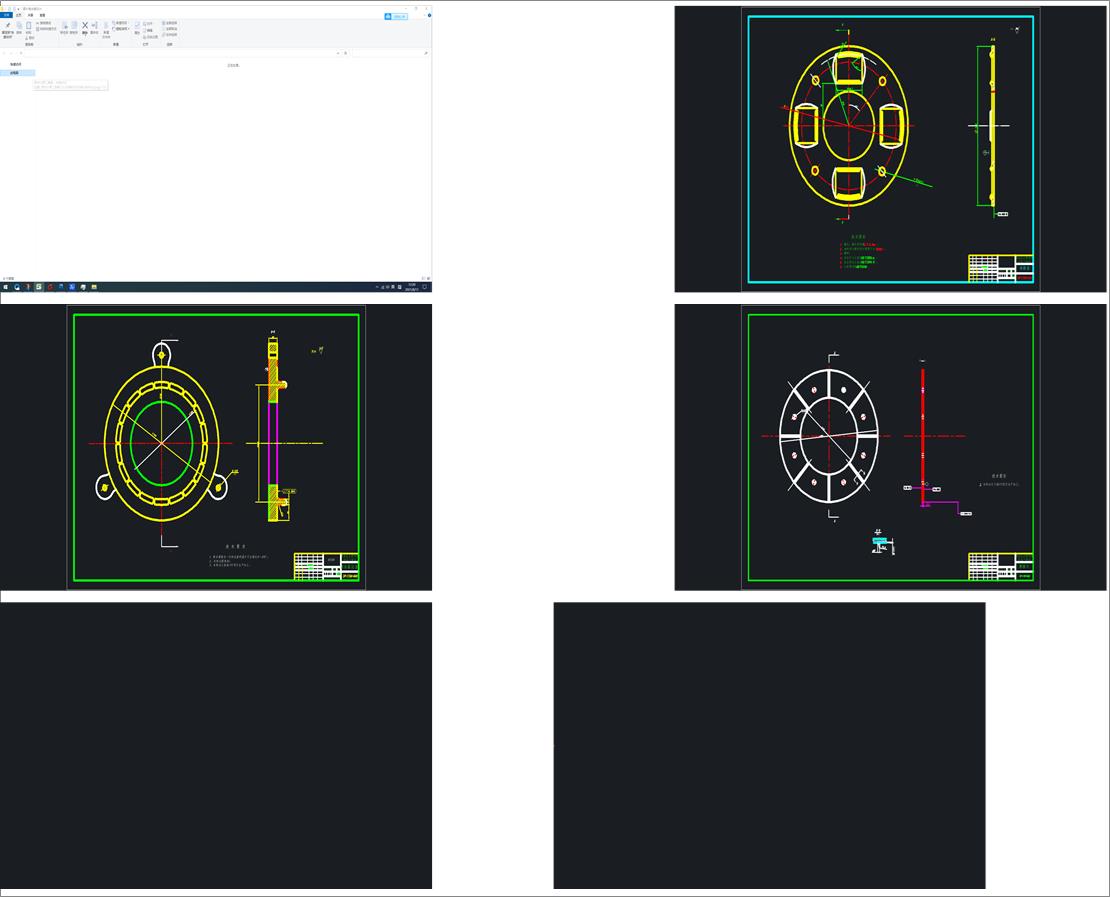Screen dimensions: 1110x897
Task: Click Invert selection in Explorer ribbon
Action: tap(170, 35)
